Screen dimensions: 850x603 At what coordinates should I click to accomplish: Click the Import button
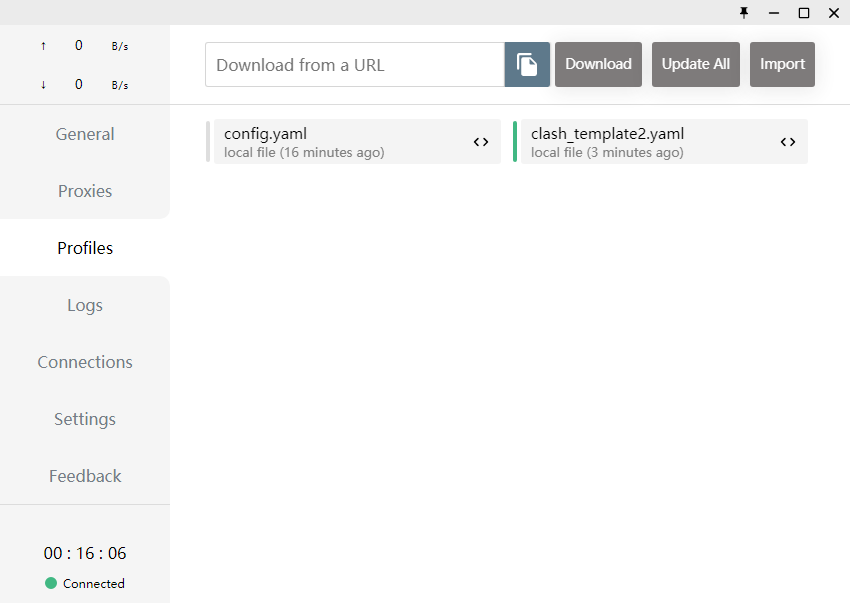[782, 64]
